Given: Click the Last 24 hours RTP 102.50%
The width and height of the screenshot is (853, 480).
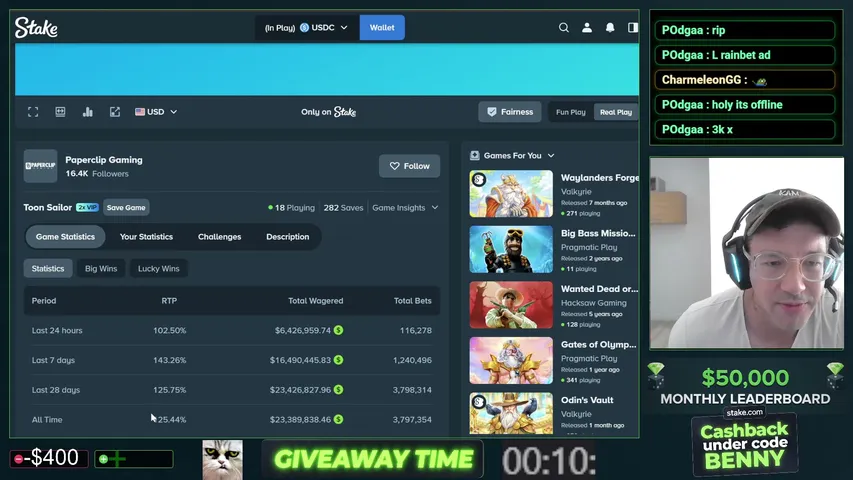Looking at the screenshot, I should pyautogui.click(x=169, y=330).
